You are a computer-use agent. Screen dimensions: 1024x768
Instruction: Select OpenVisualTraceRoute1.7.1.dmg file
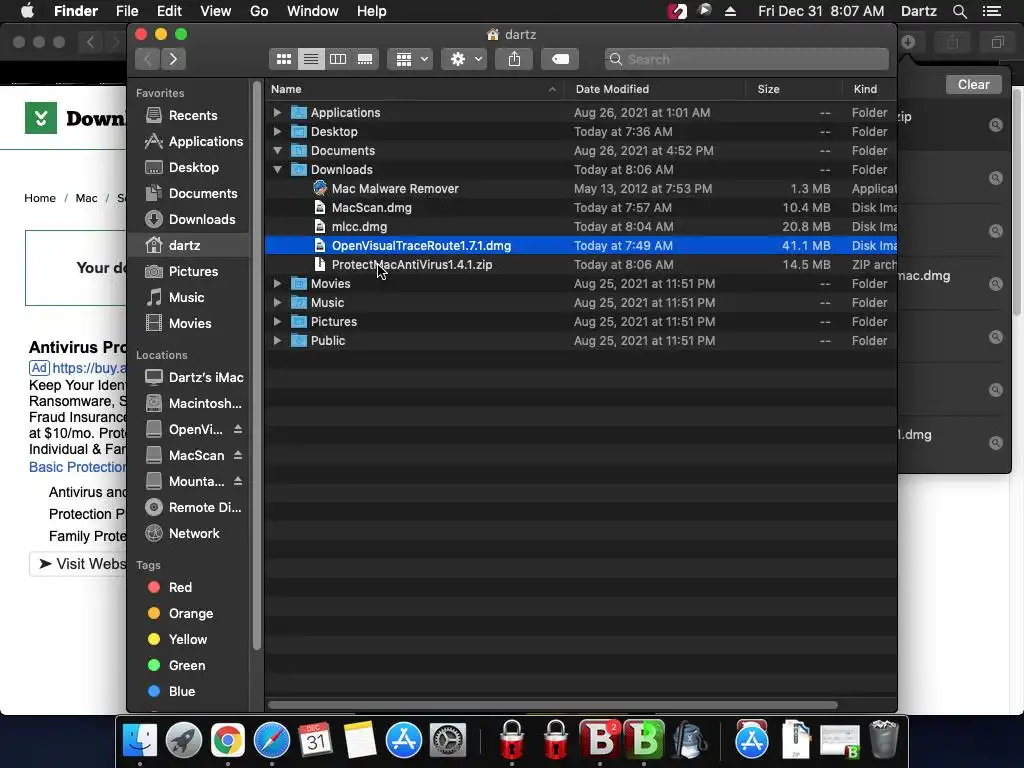pos(581,246)
